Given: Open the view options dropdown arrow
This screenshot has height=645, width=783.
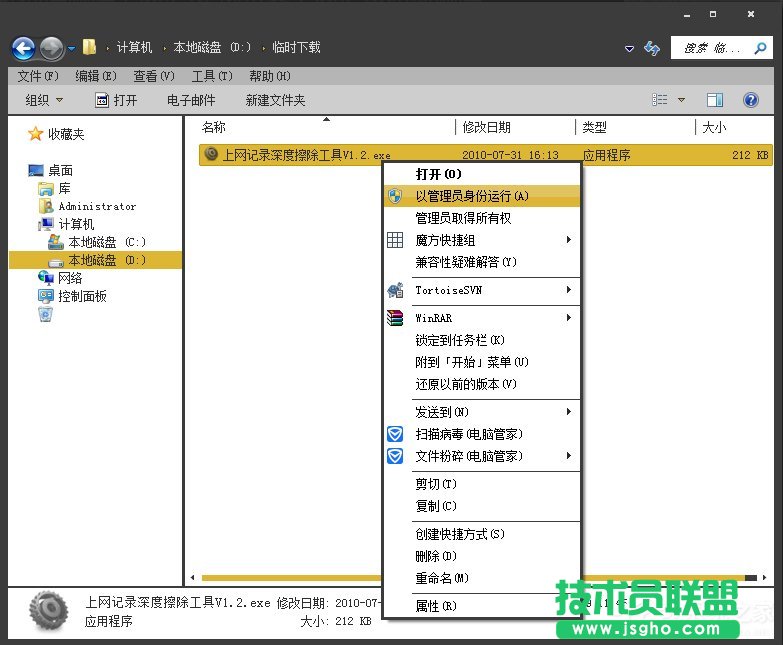Looking at the screenshot, I should (682, 100).
